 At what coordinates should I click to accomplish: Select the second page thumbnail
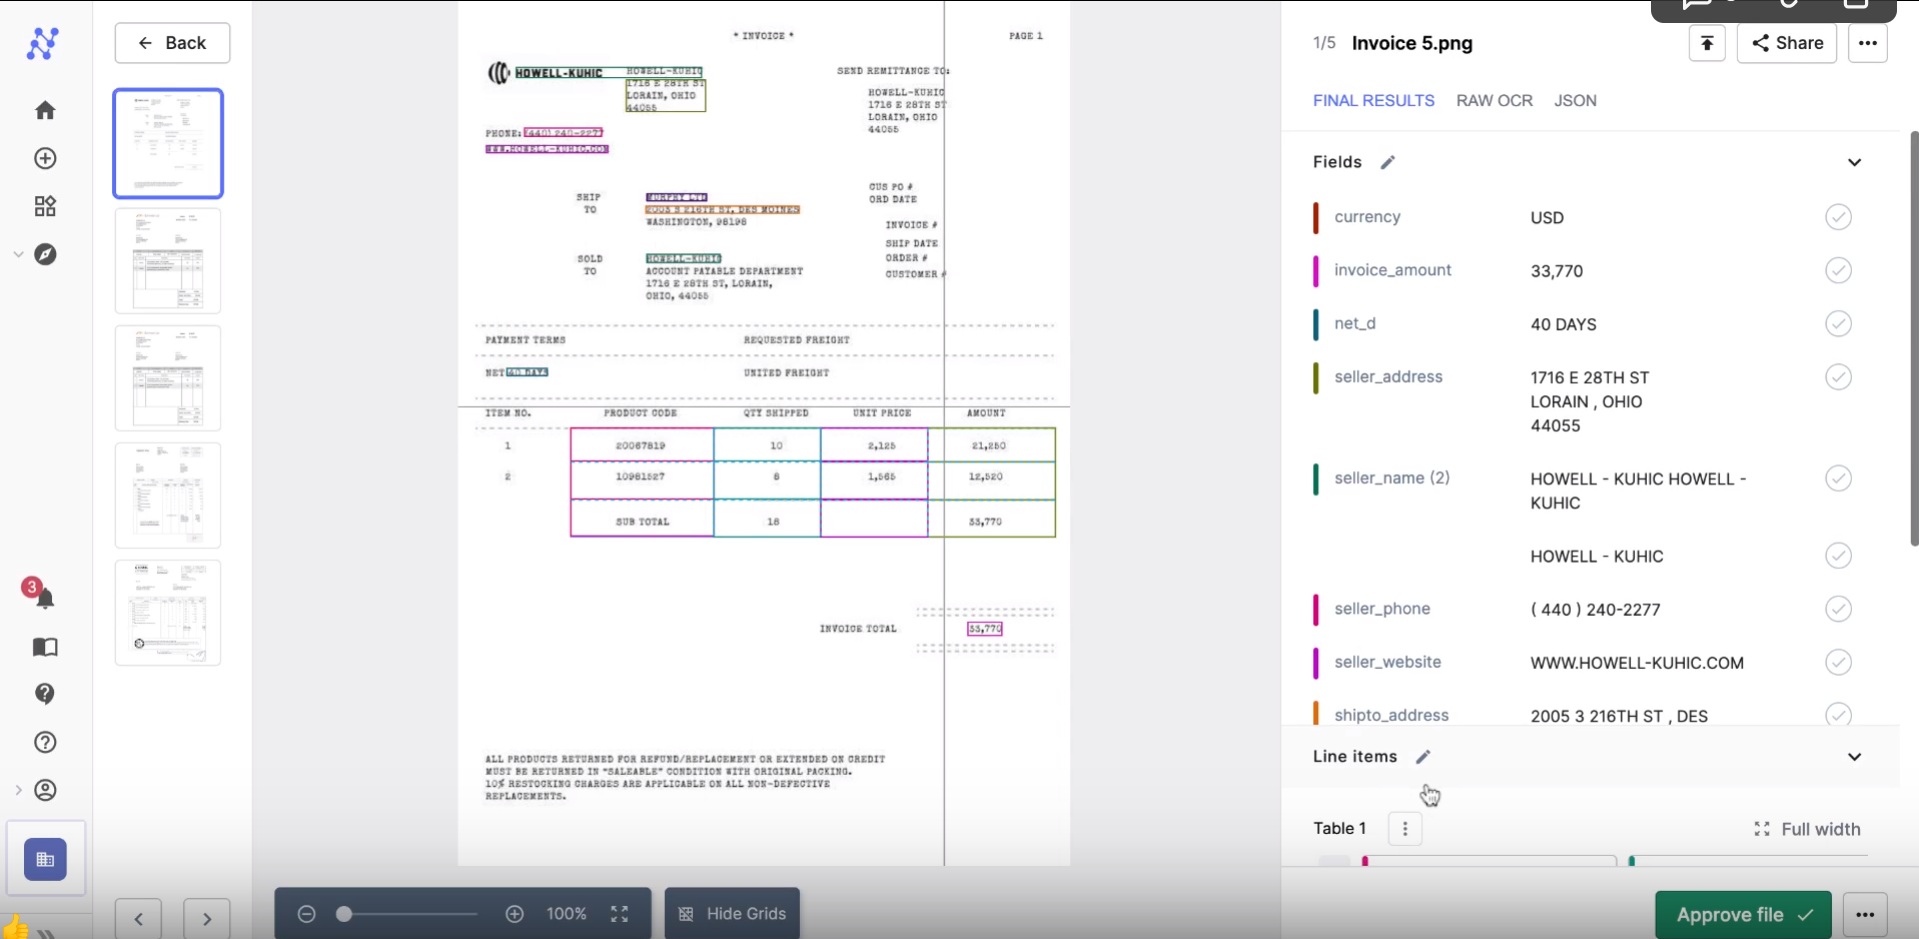[167, 260]
